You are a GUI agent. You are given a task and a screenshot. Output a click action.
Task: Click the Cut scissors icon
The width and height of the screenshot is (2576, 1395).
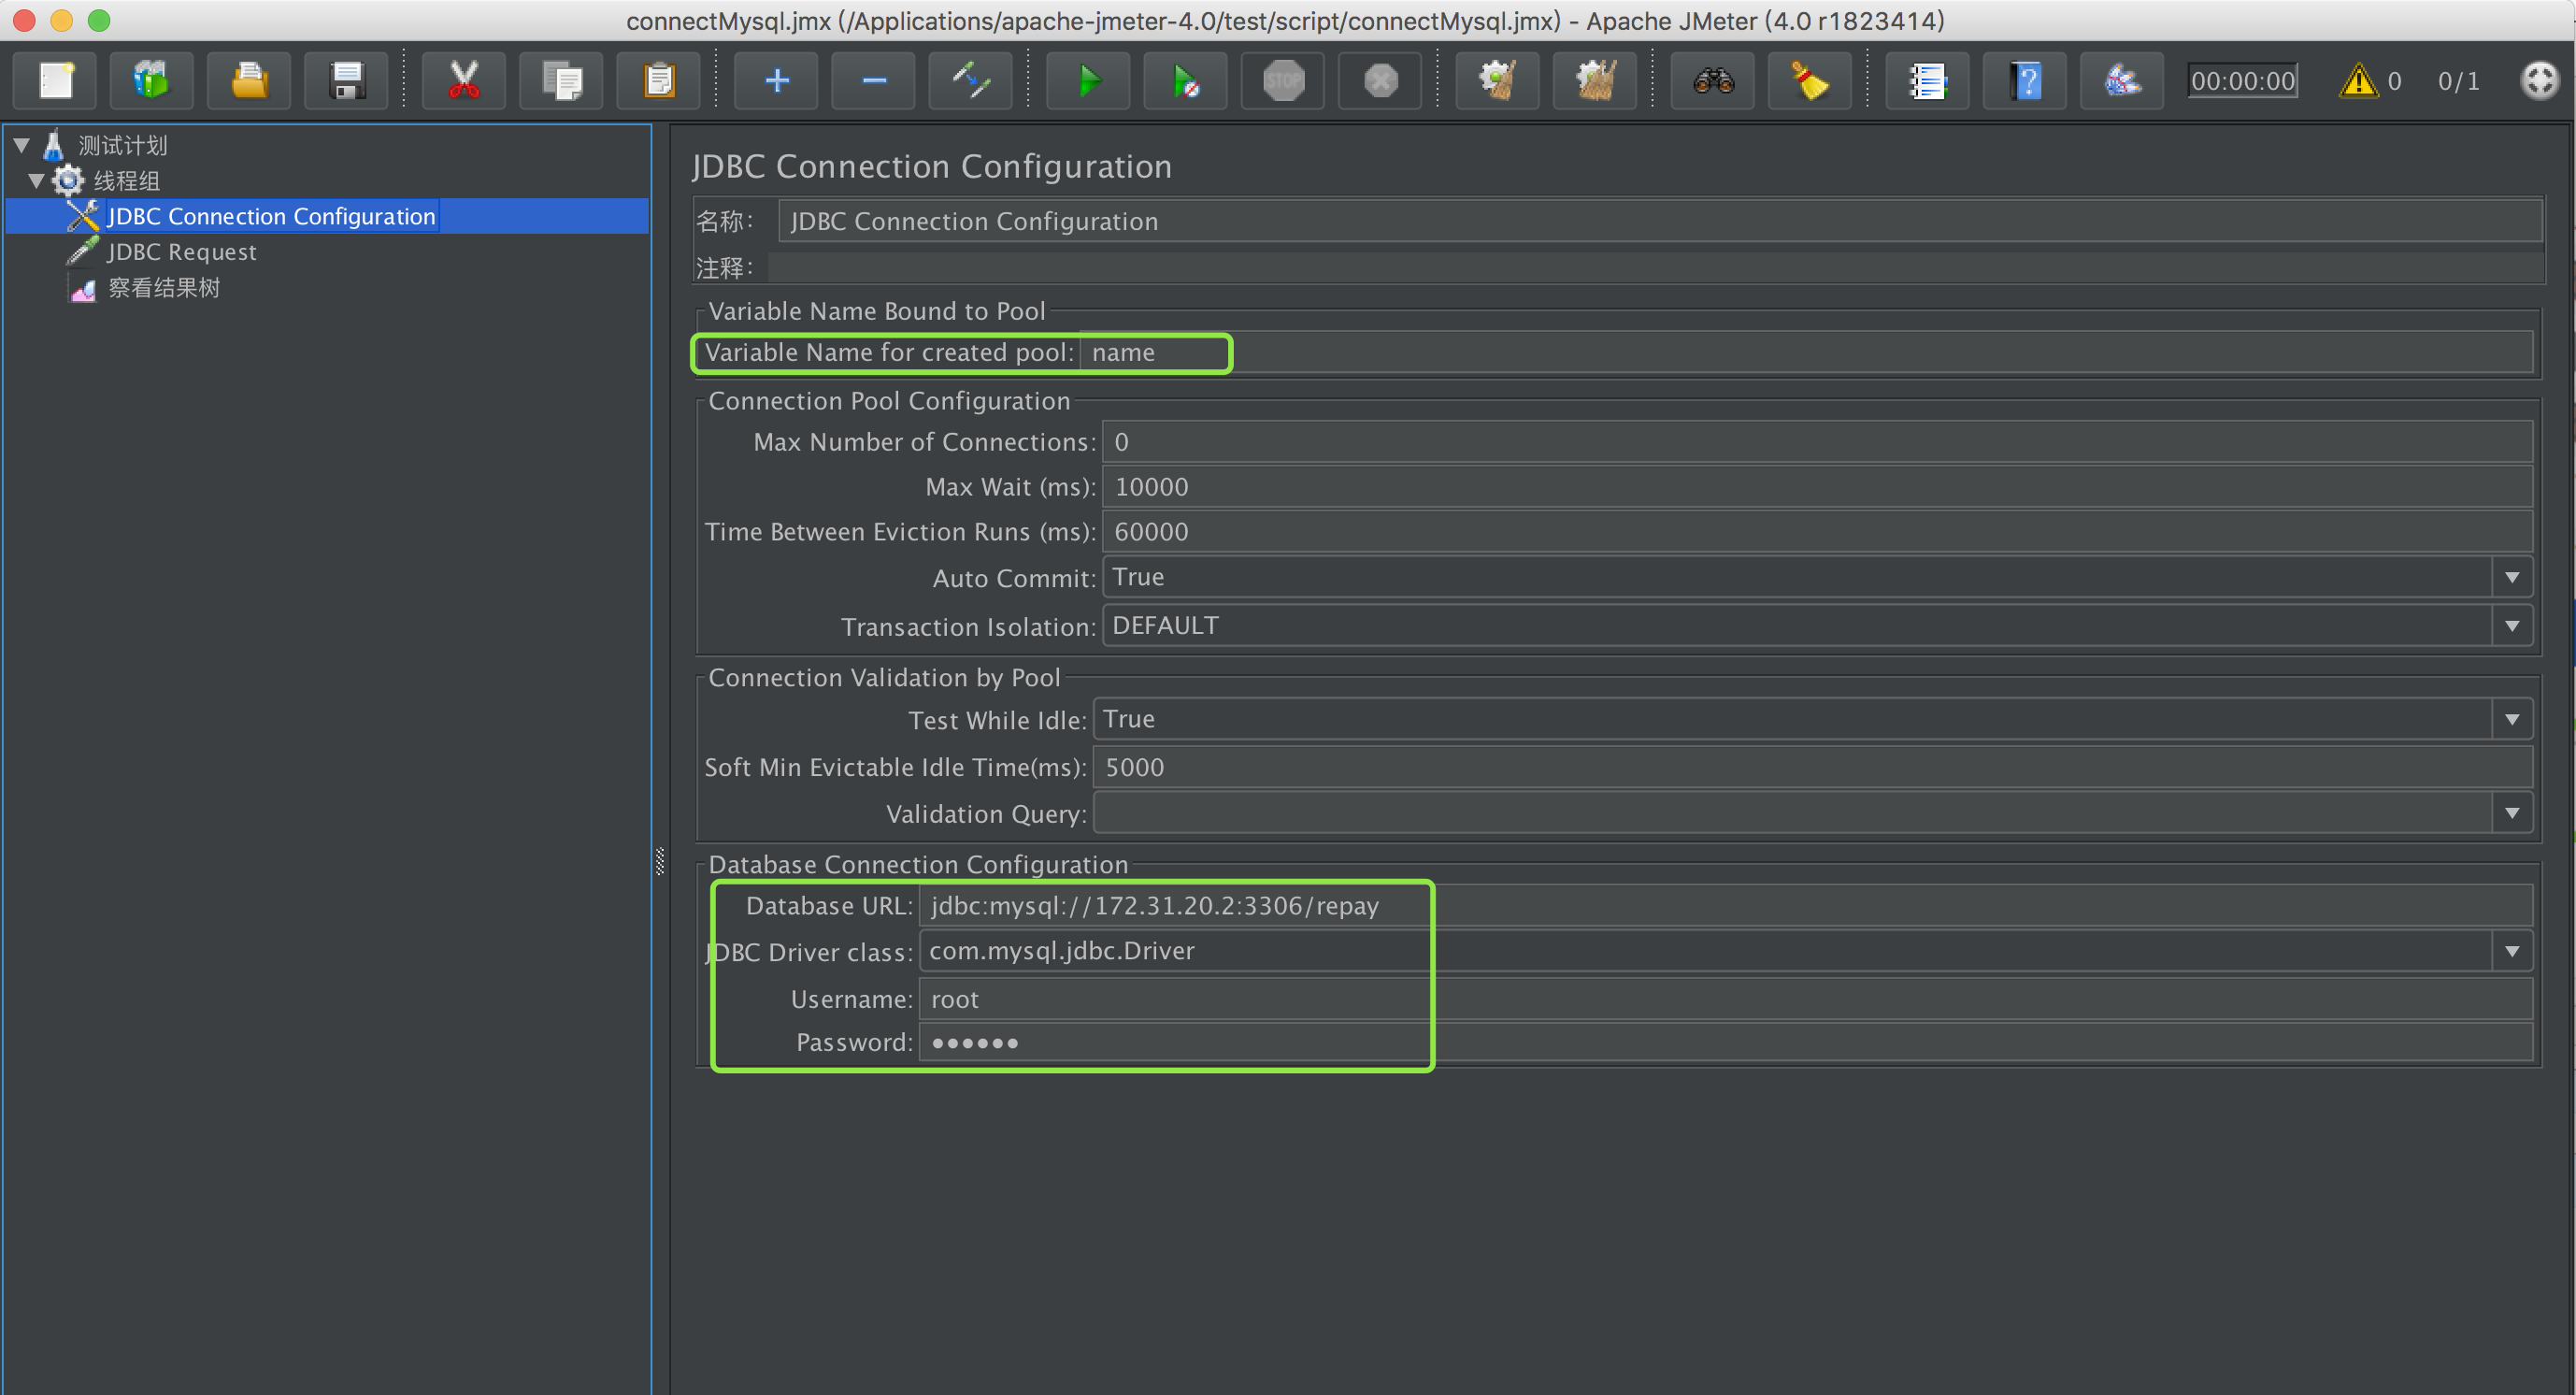point(463,80)
